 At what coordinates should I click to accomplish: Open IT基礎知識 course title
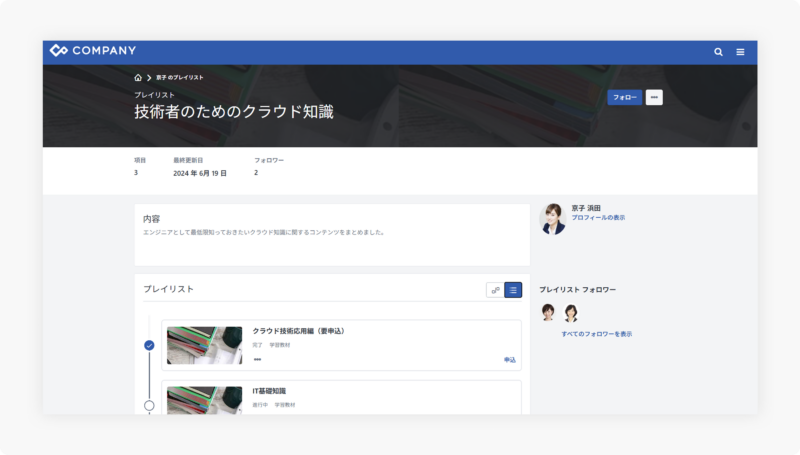point(269,391)
